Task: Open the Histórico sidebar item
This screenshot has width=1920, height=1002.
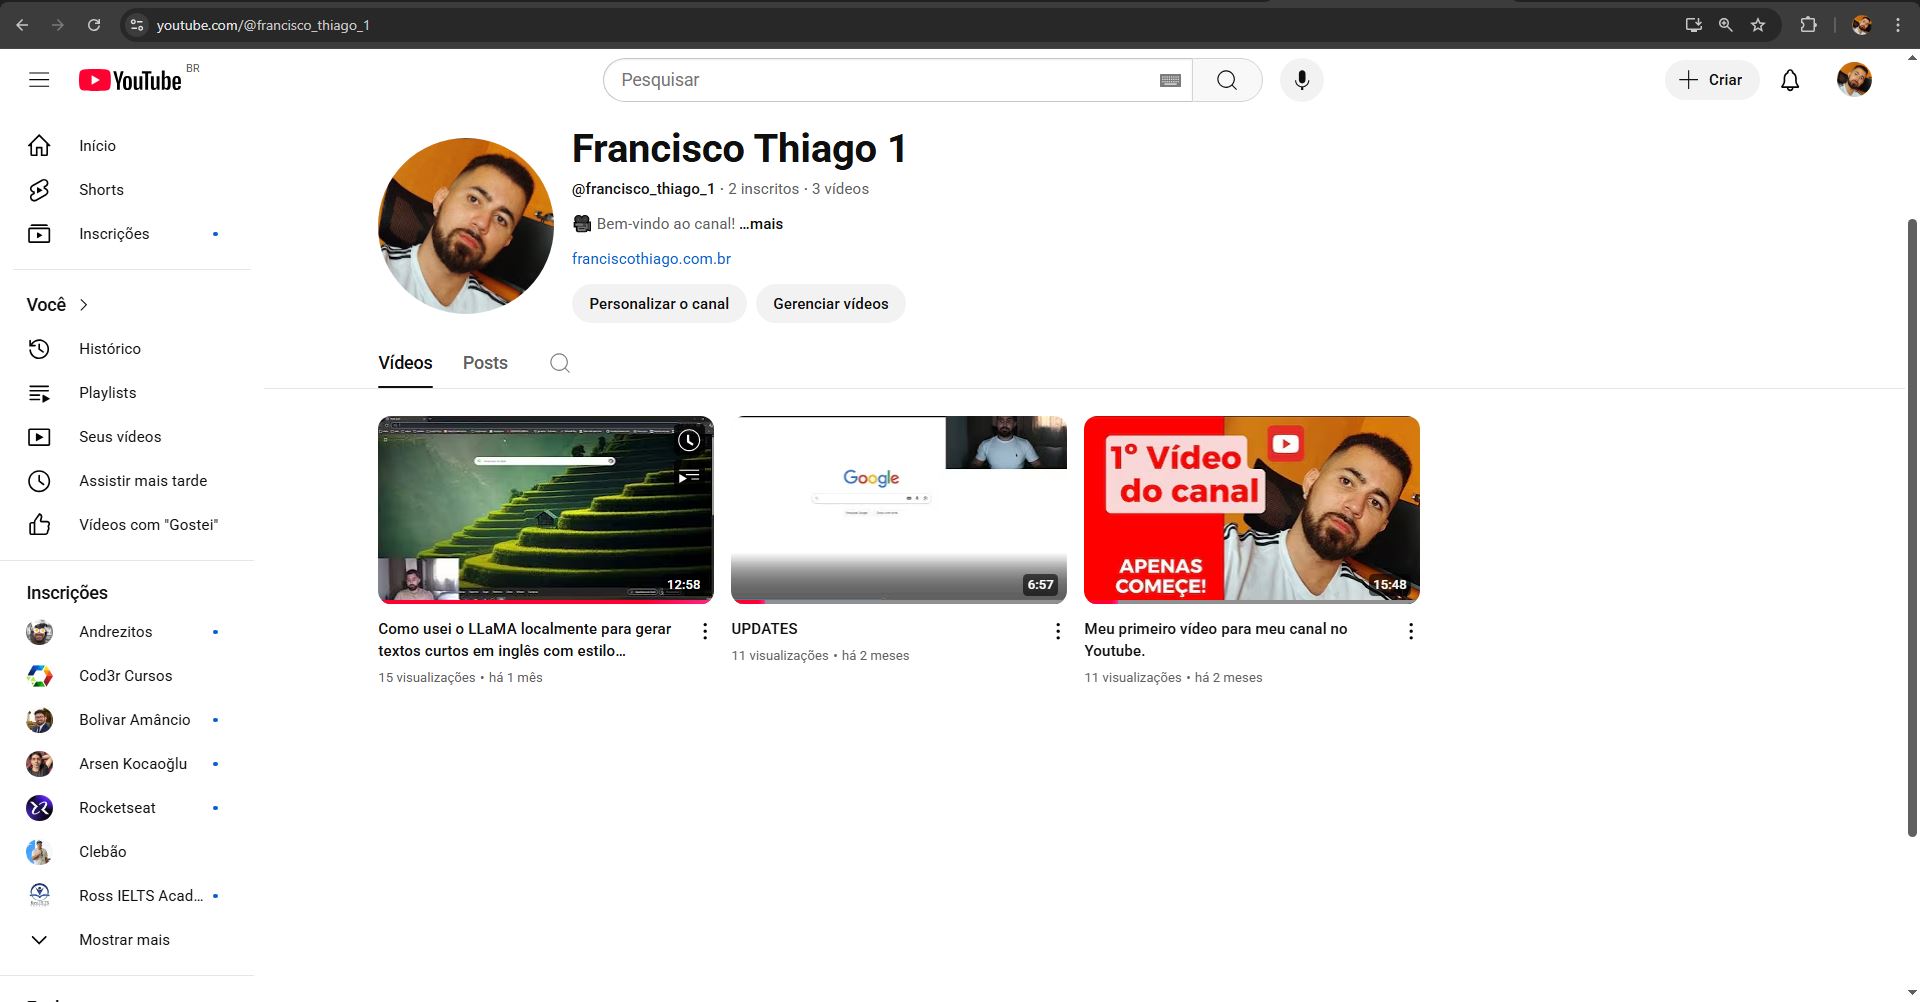Action: pyautogui.click(x=110, y=348)
